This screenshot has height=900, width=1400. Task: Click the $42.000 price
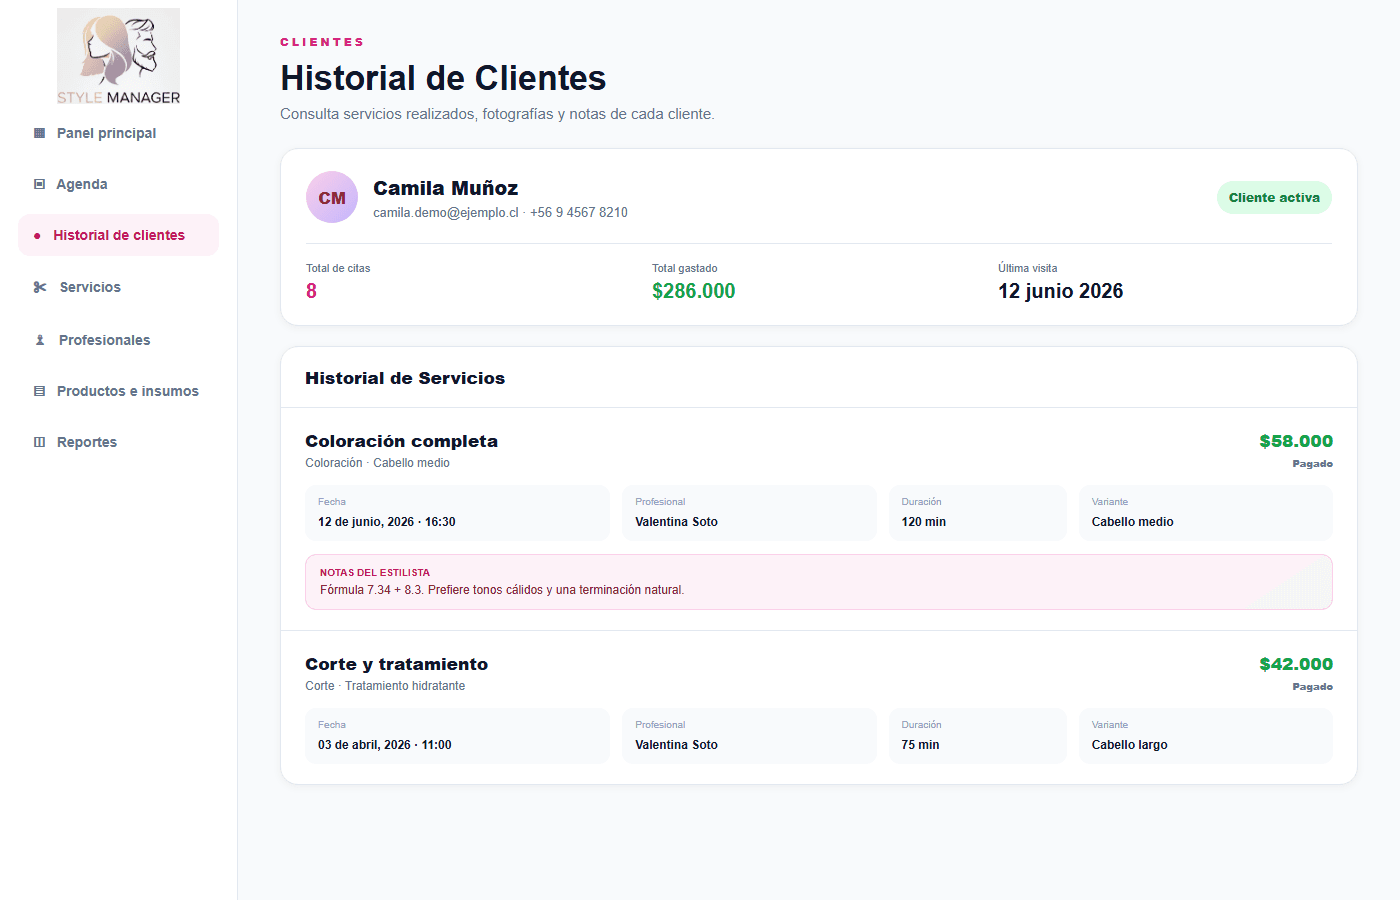point(1296,664)
